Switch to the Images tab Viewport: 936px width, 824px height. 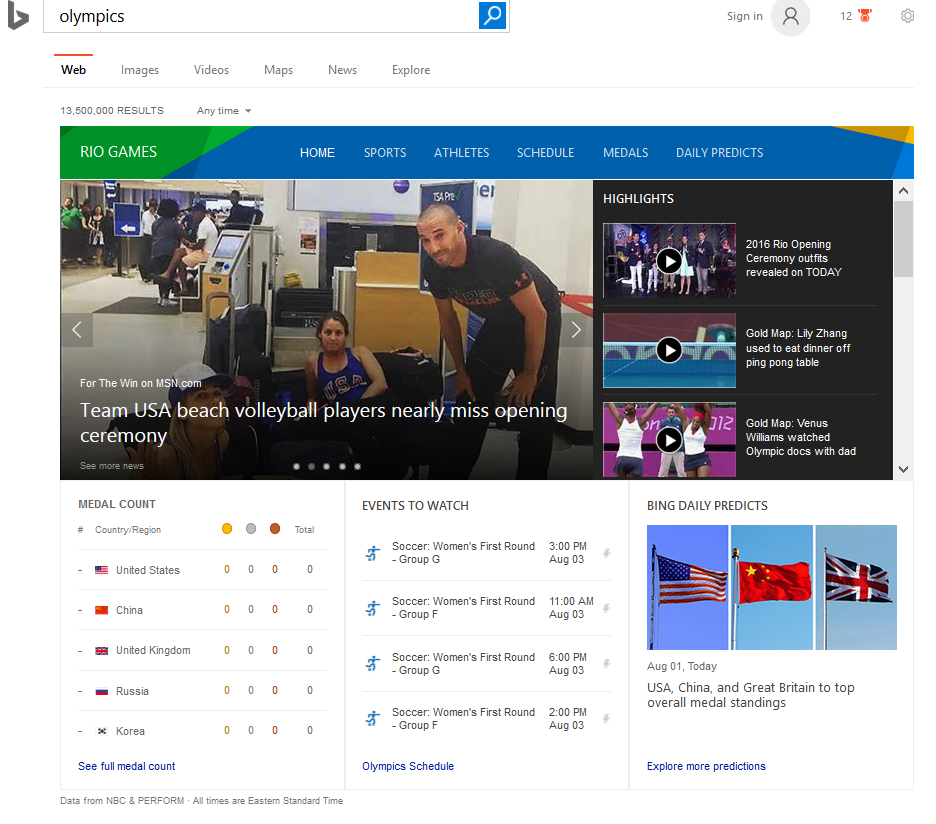click(140, 70)
